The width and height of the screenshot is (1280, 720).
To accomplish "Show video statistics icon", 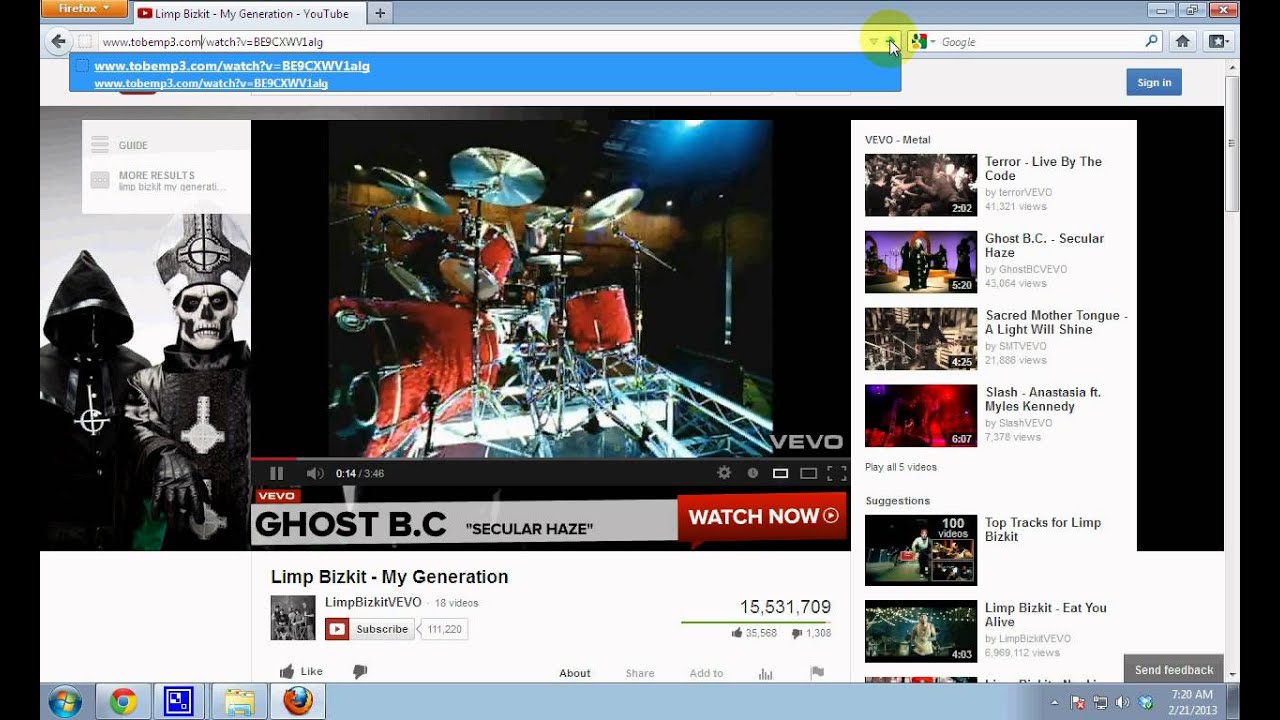I will click(x=766, y=673).
